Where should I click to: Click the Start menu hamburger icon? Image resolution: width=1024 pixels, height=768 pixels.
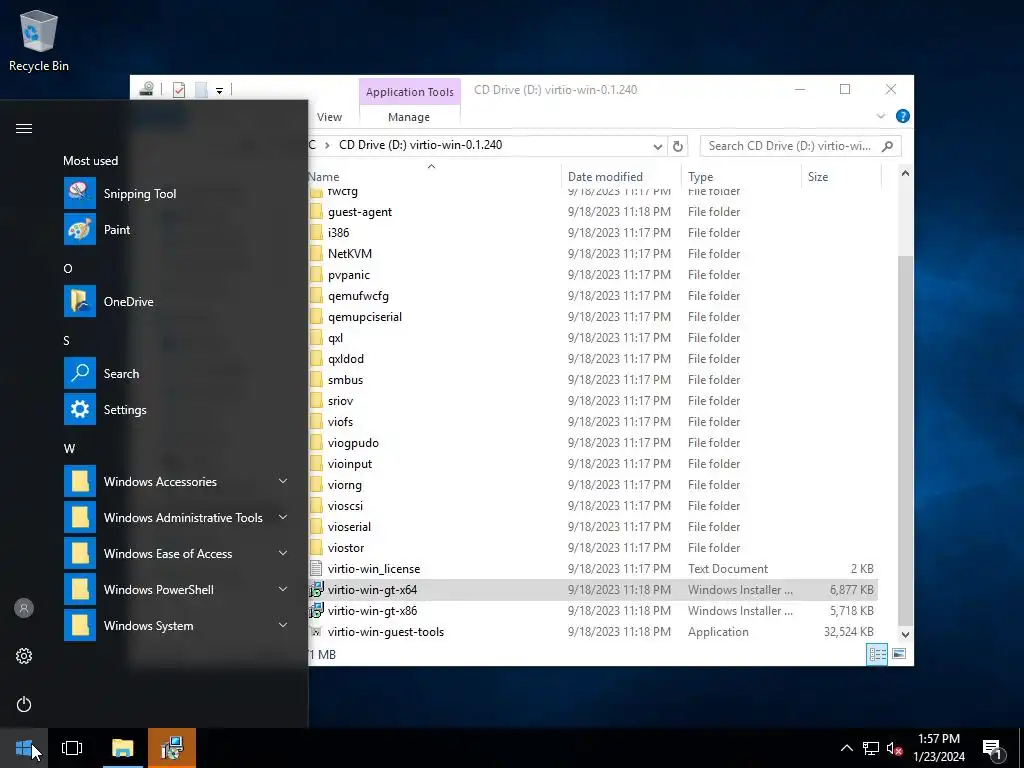point(24,128)
